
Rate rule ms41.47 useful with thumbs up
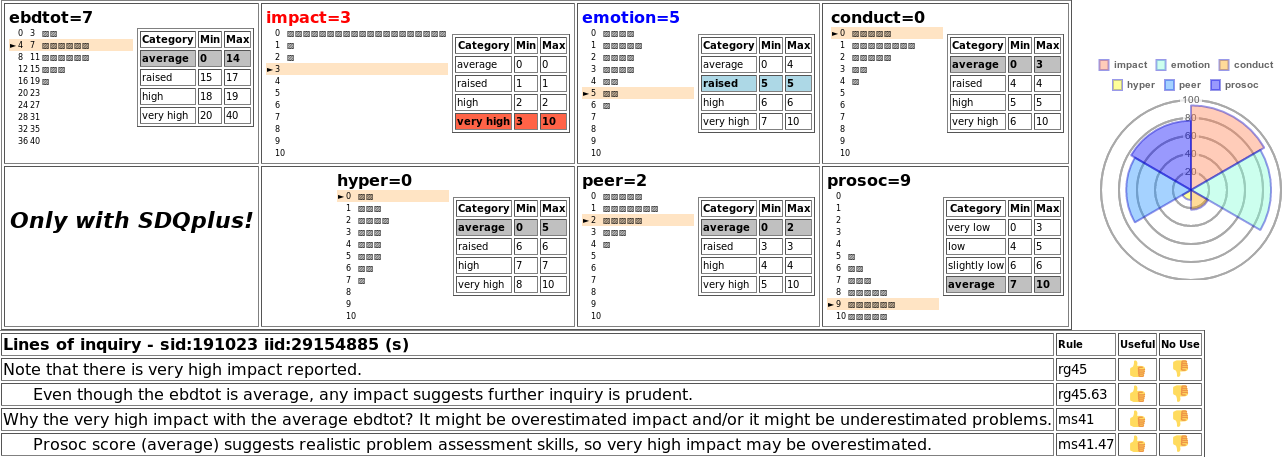[1137, 444]
